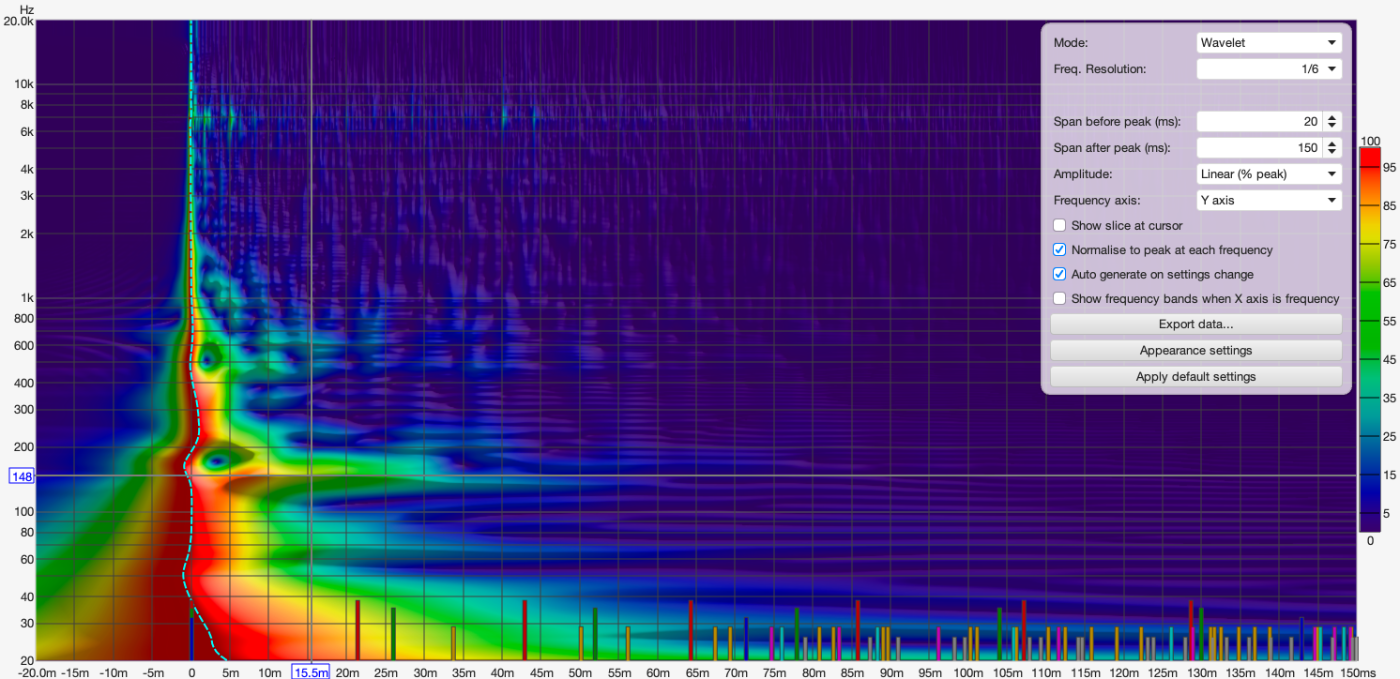The height and width of the screenshot is (679, 1400).
Task: Click the Span before peak value field
Action: tap(1258, 122)
